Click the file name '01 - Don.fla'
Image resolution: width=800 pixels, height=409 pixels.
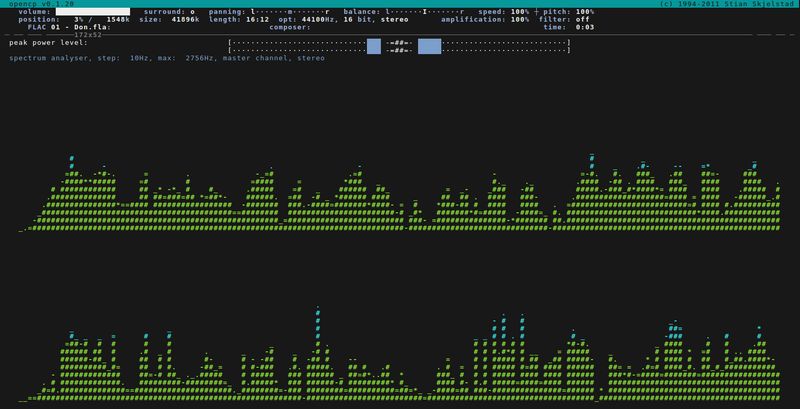(x=81, y=28)
